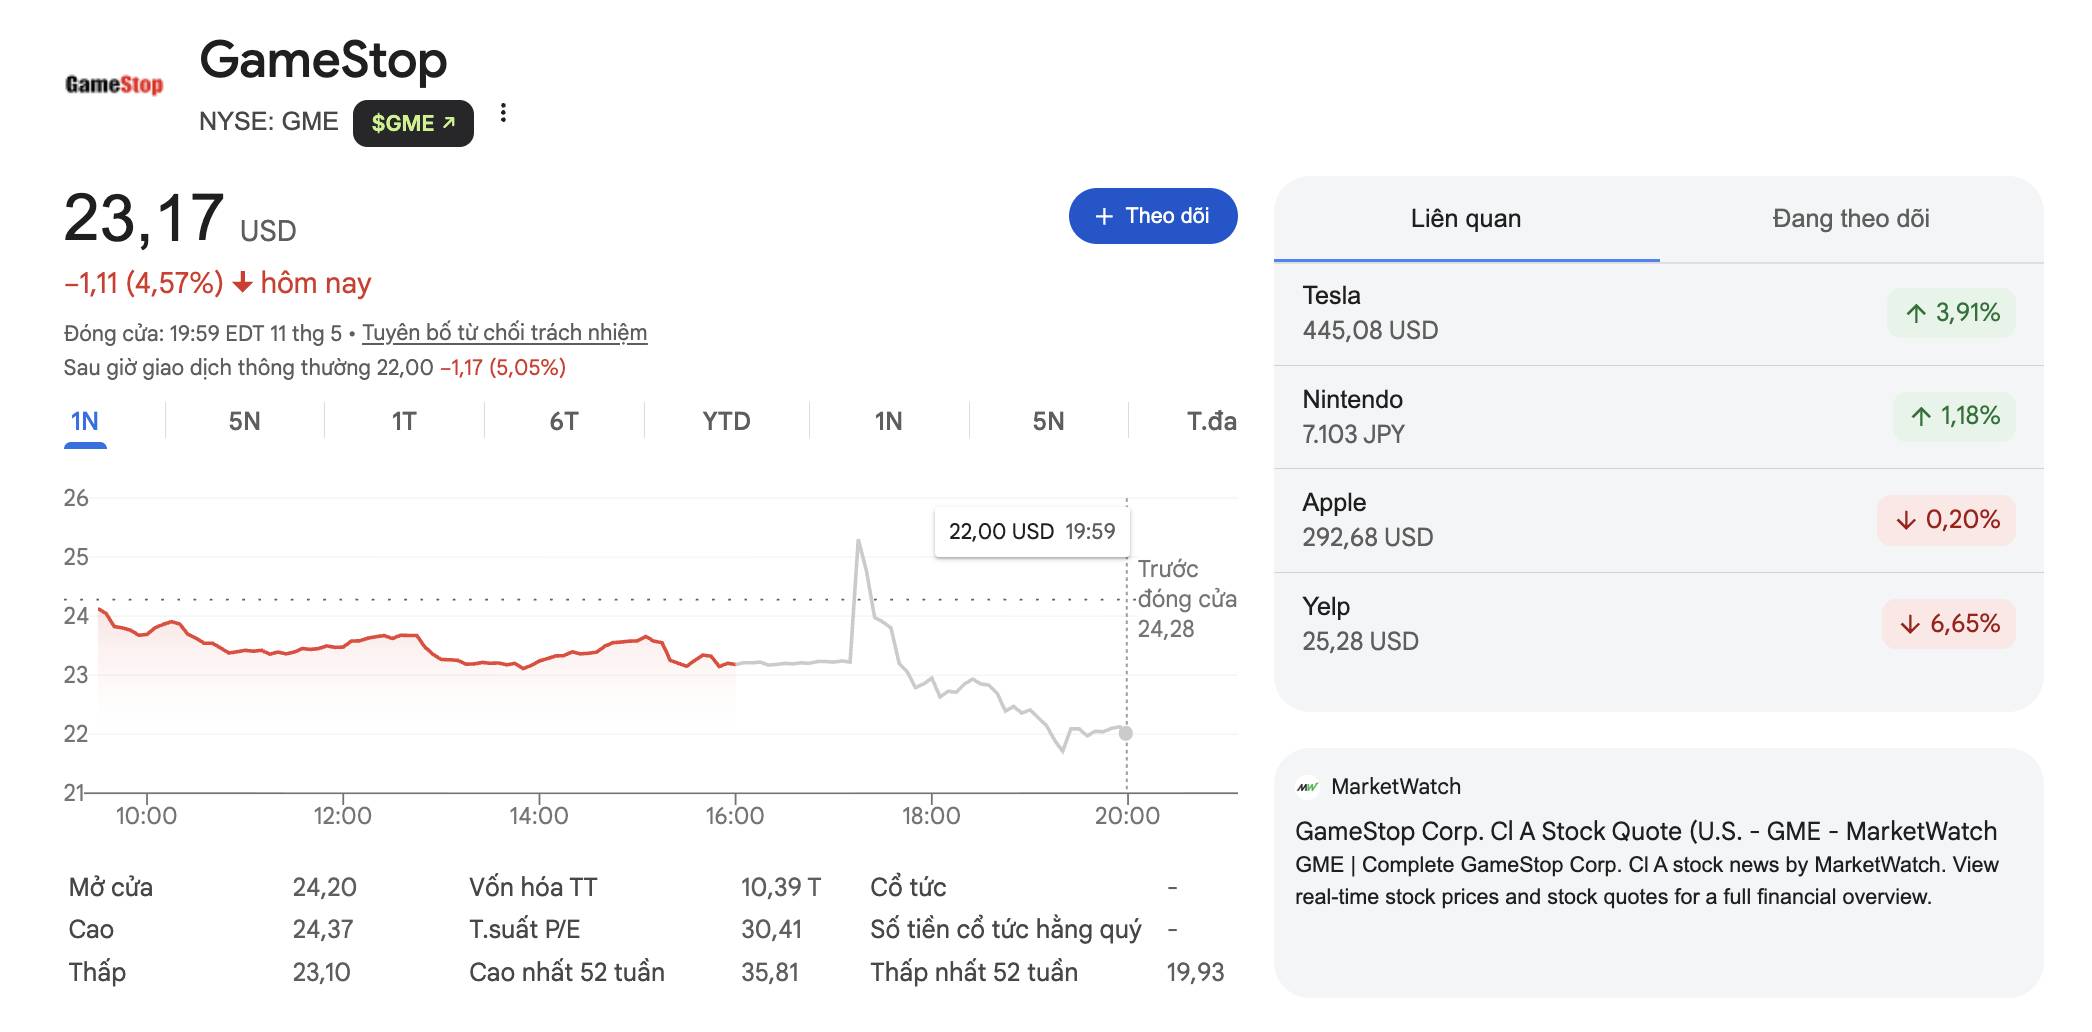Click the −1,11 (4,57%) daily change text

144,283
